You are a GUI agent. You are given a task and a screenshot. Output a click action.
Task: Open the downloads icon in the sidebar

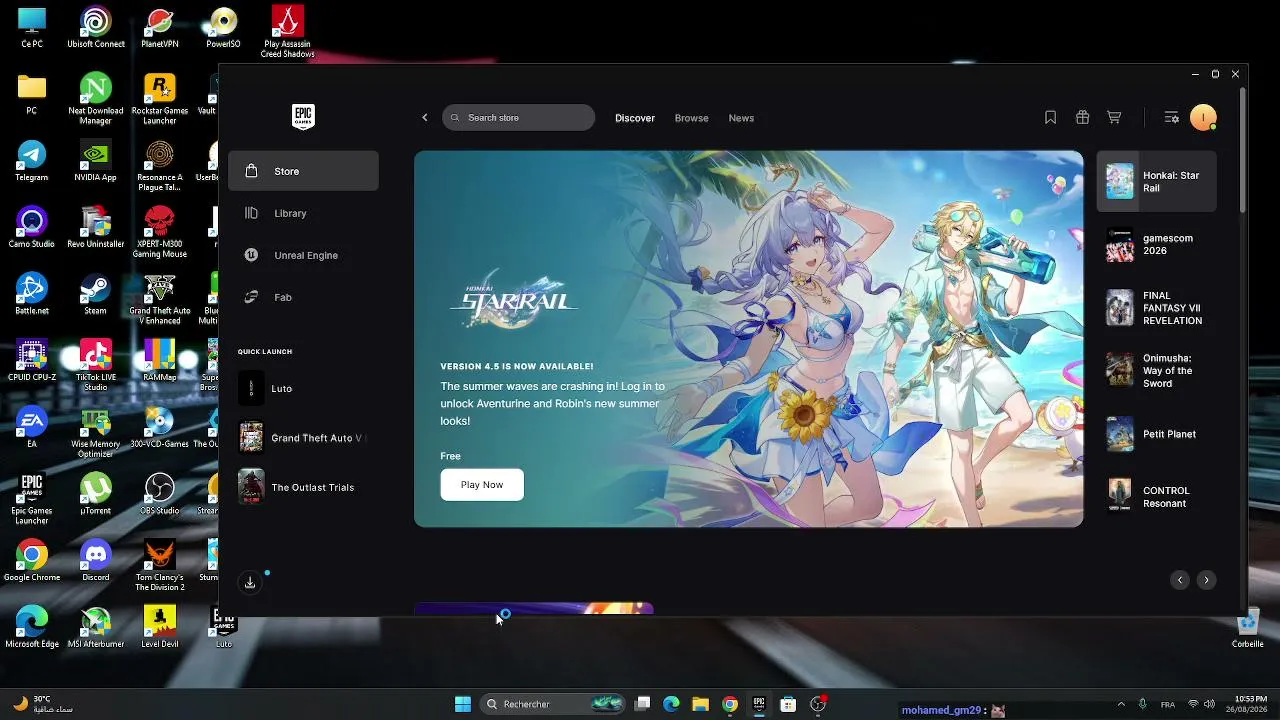coord(250,583)
